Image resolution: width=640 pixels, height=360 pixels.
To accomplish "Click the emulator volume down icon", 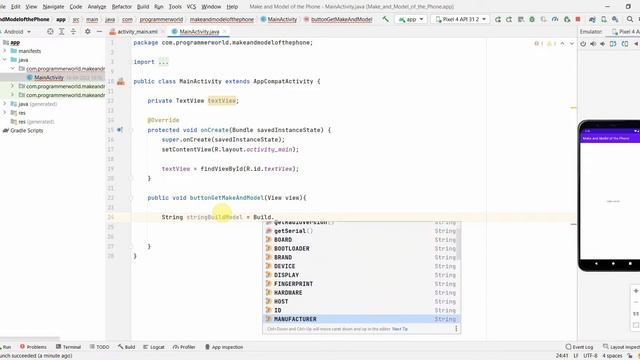I will coord(603,44).
